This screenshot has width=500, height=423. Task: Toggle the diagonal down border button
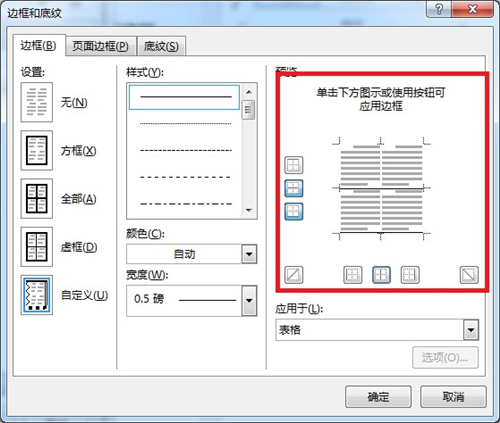(469, 275)
